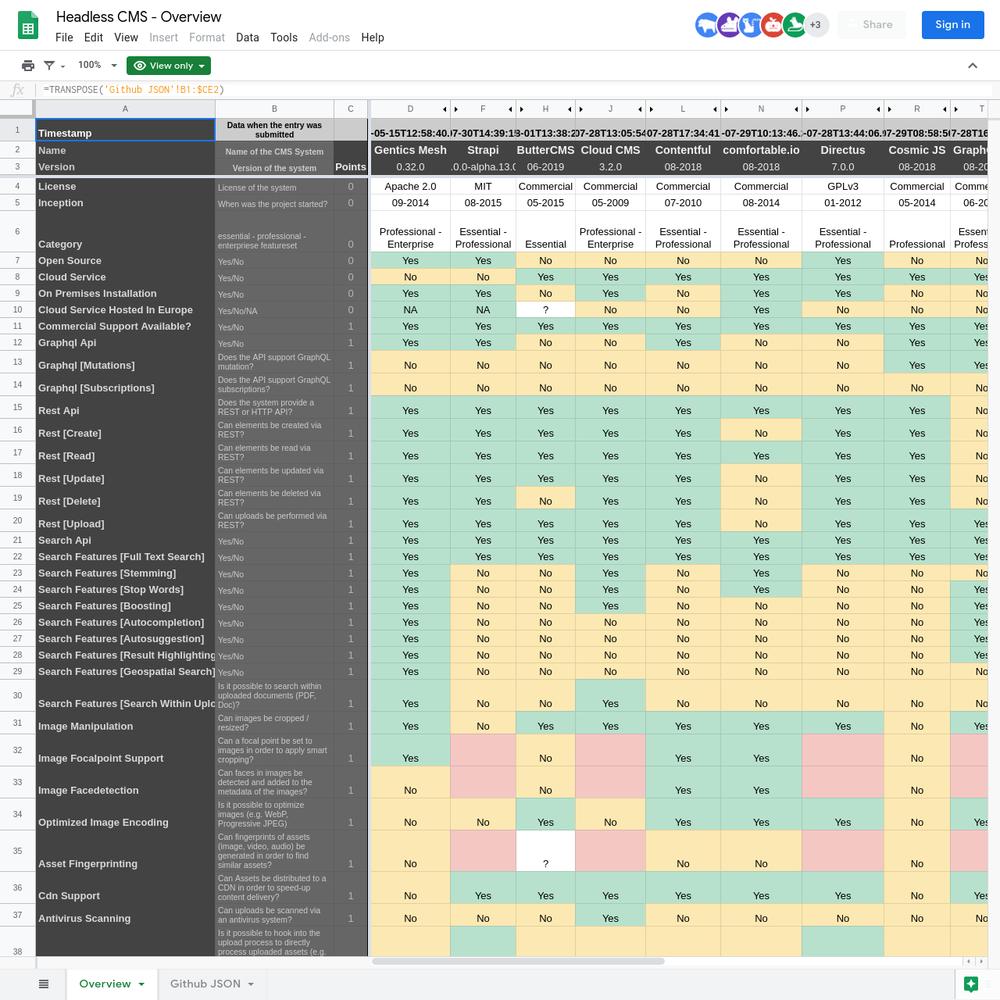Select the row 12 header
Viewport: 1000px width, 1000px height.
click(17, 342)
